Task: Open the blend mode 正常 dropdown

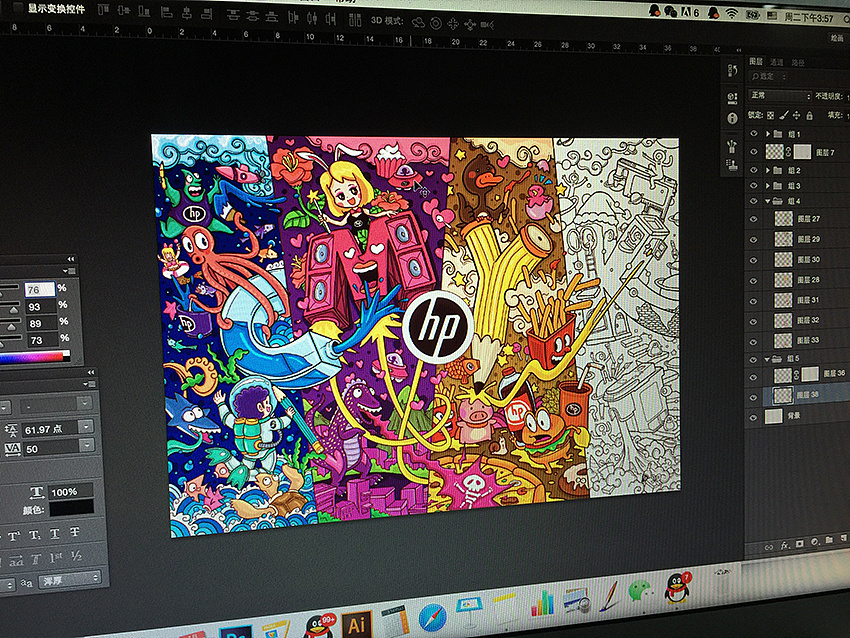Action: pos(780,96)
